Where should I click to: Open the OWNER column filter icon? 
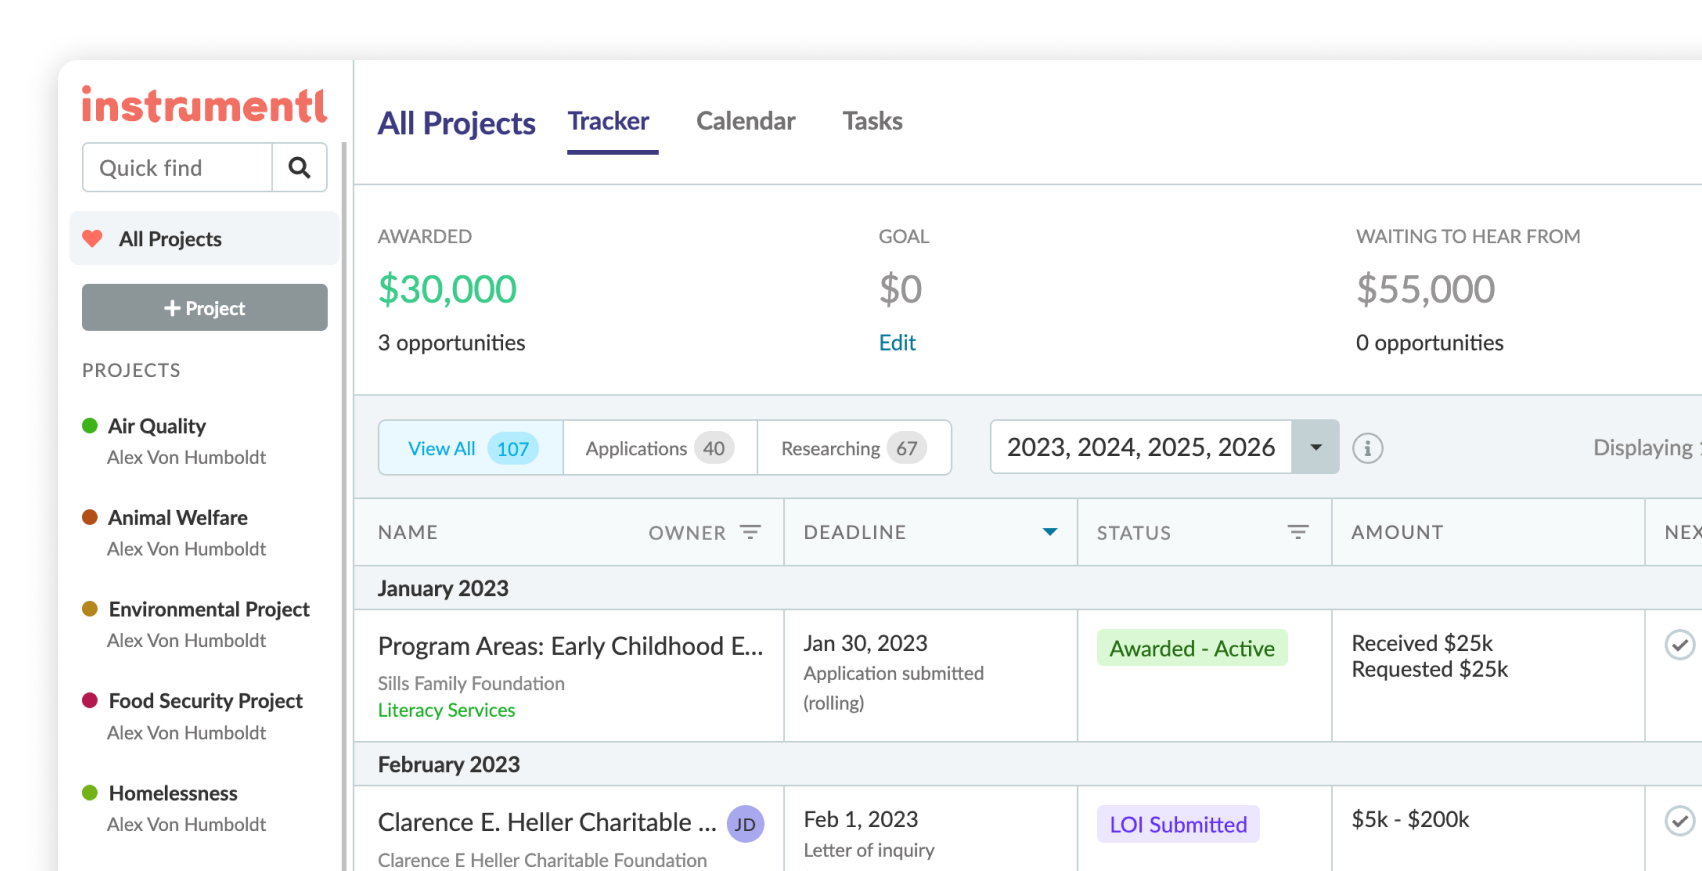coord(750,532)
